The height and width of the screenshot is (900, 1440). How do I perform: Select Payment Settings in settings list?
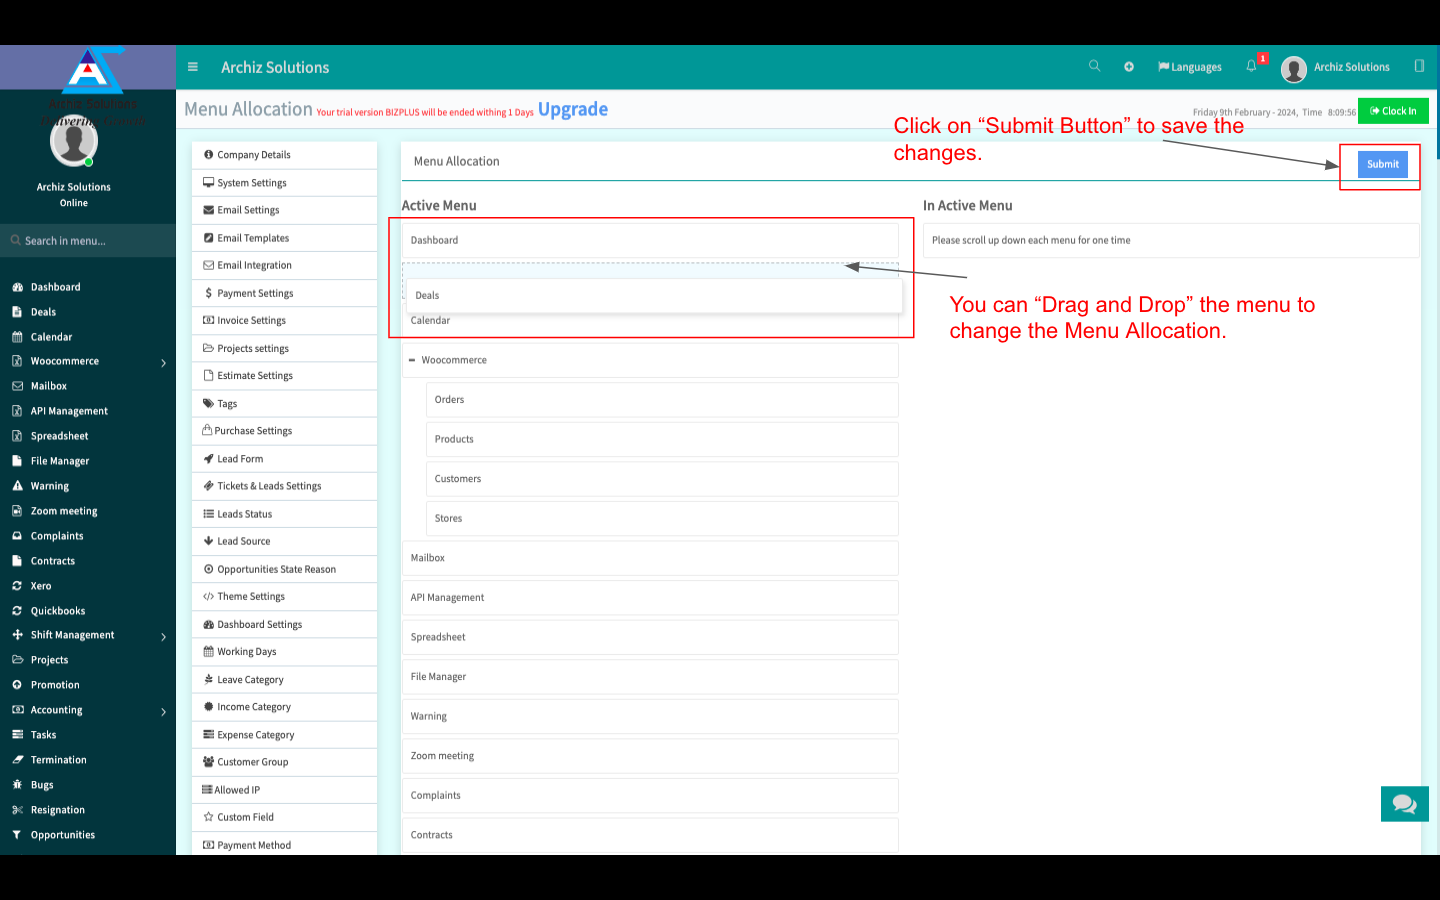coord(255,293)
